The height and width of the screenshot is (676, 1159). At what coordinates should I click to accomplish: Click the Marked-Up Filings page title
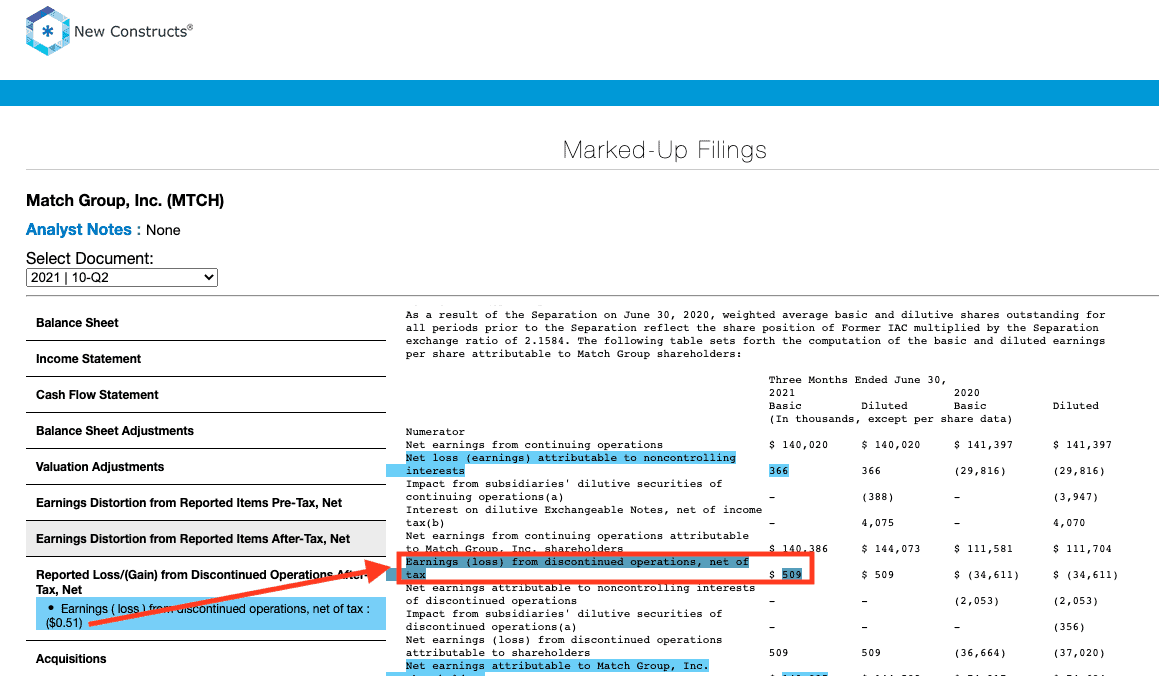click(665, 150)
